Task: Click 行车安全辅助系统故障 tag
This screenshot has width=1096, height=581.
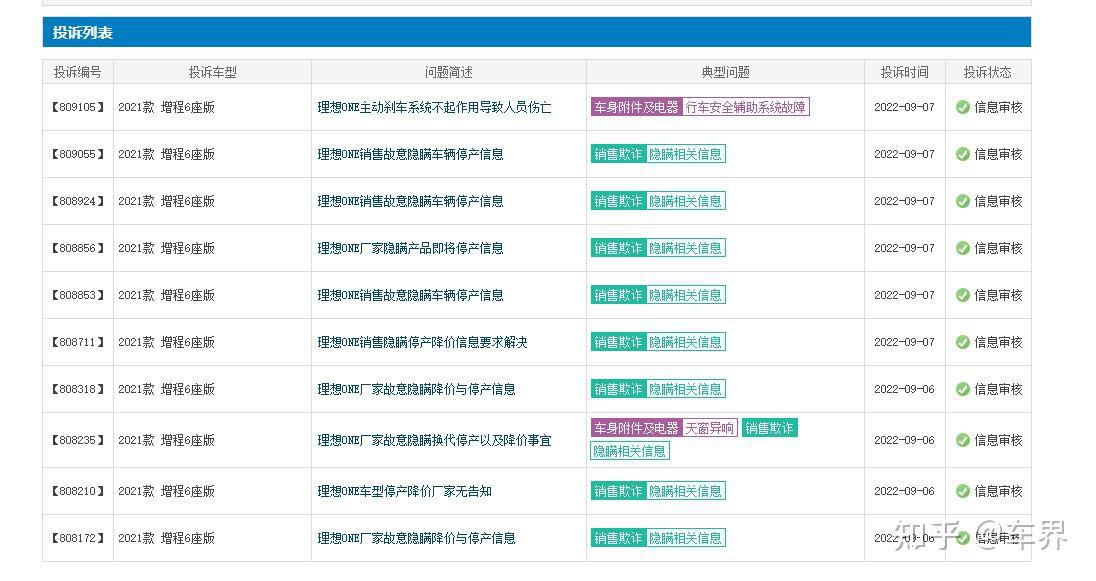Action: tap(745, 107)
